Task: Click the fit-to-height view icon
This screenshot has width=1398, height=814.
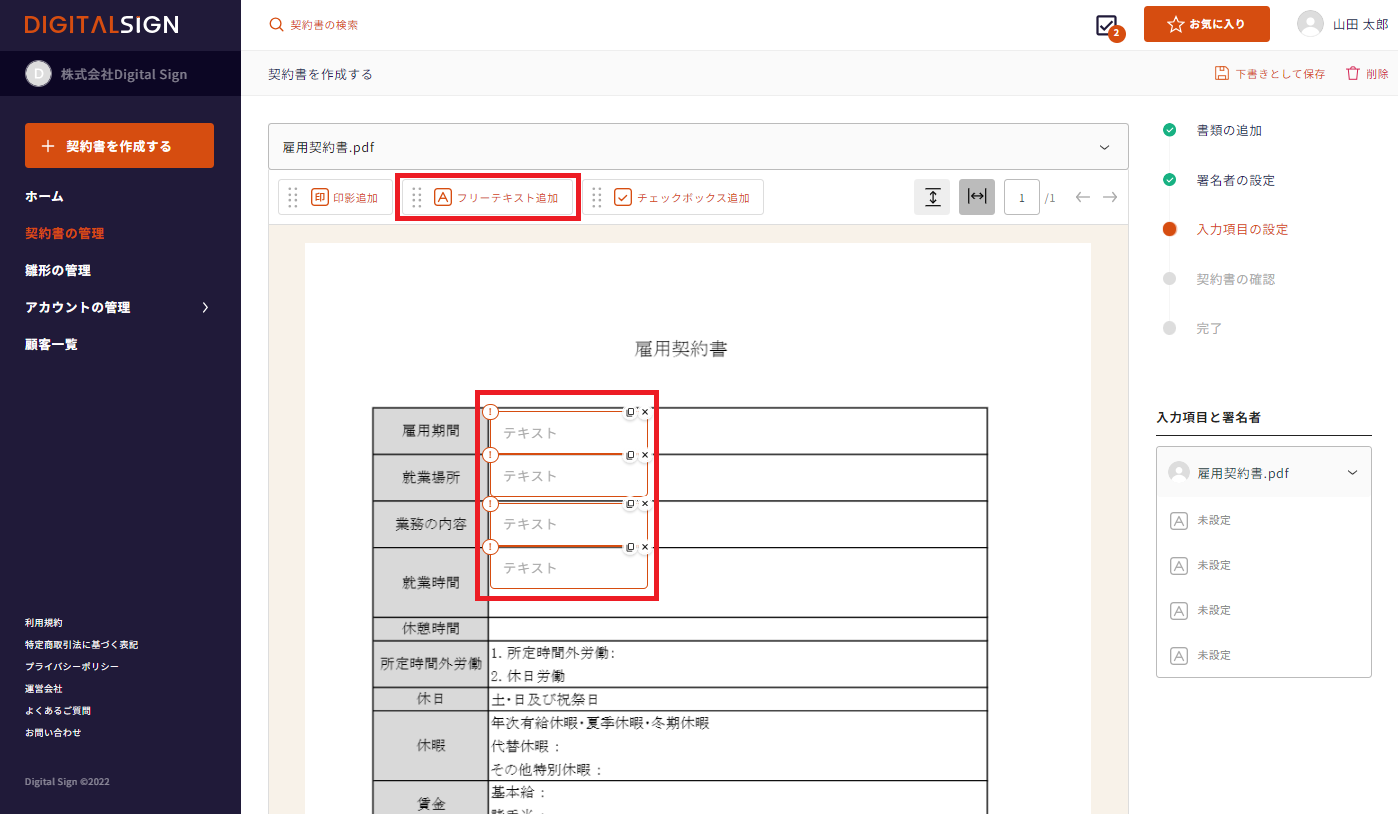Action: point(932,197)
